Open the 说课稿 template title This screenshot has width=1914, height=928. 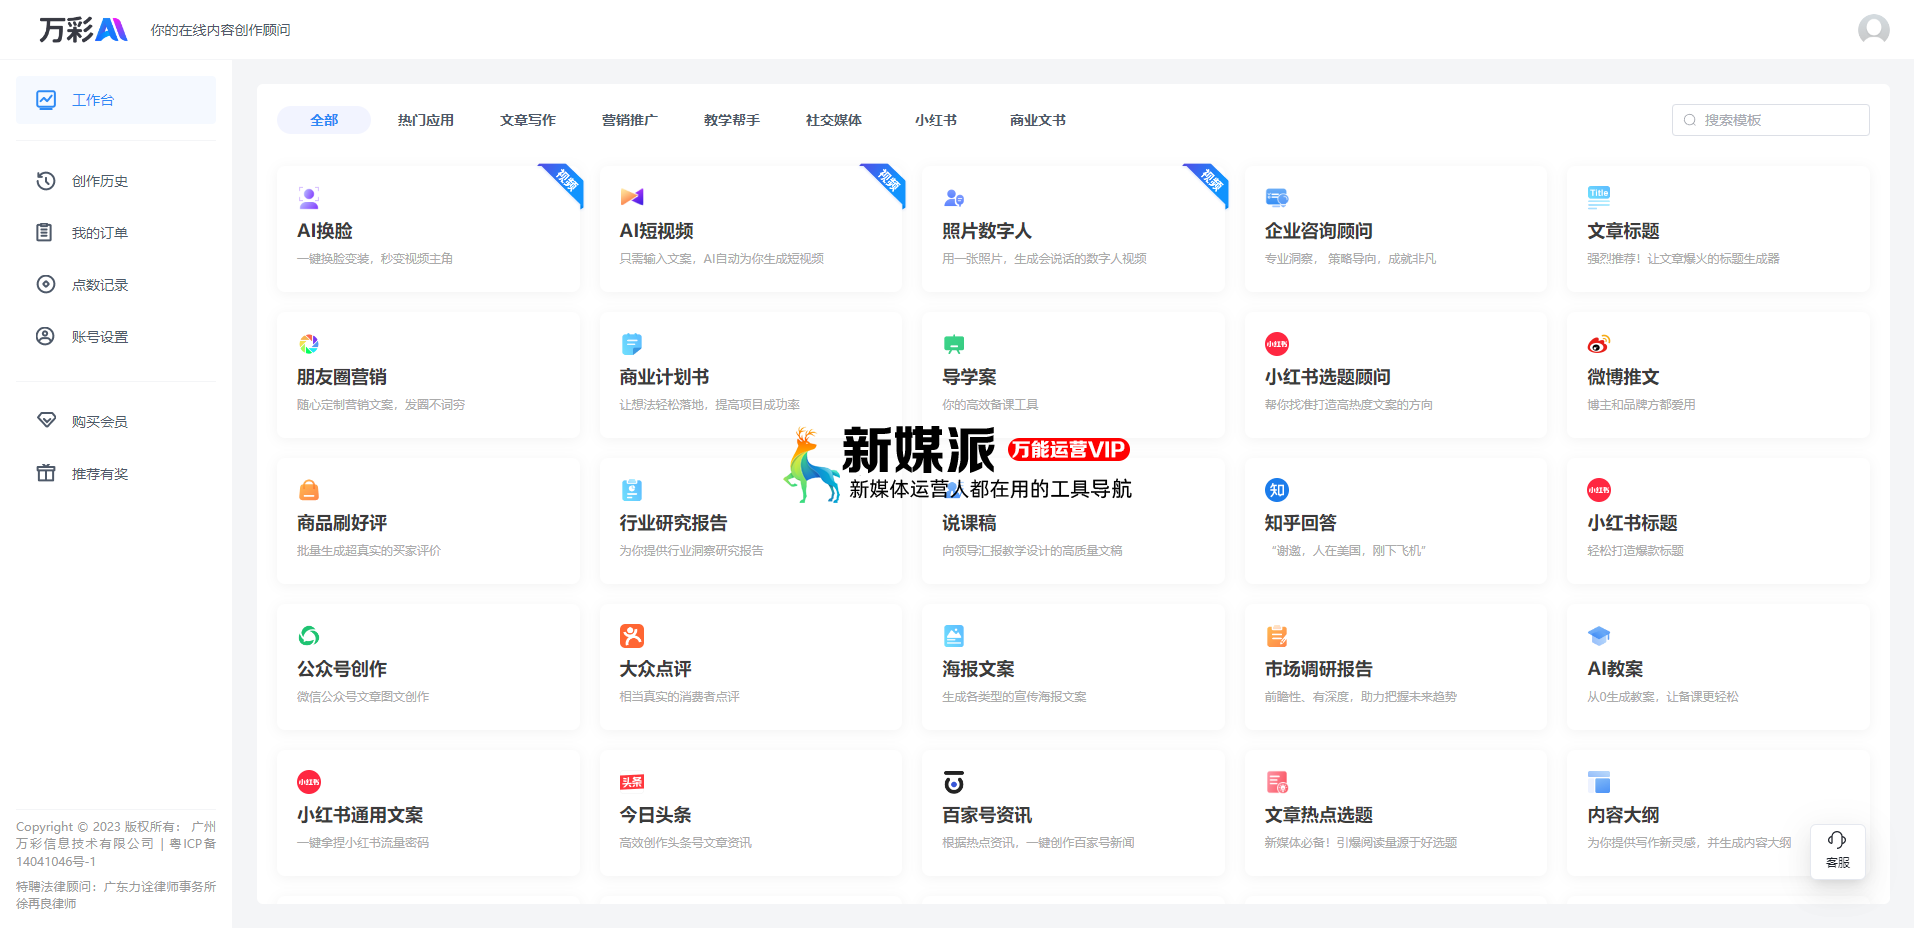969,523
